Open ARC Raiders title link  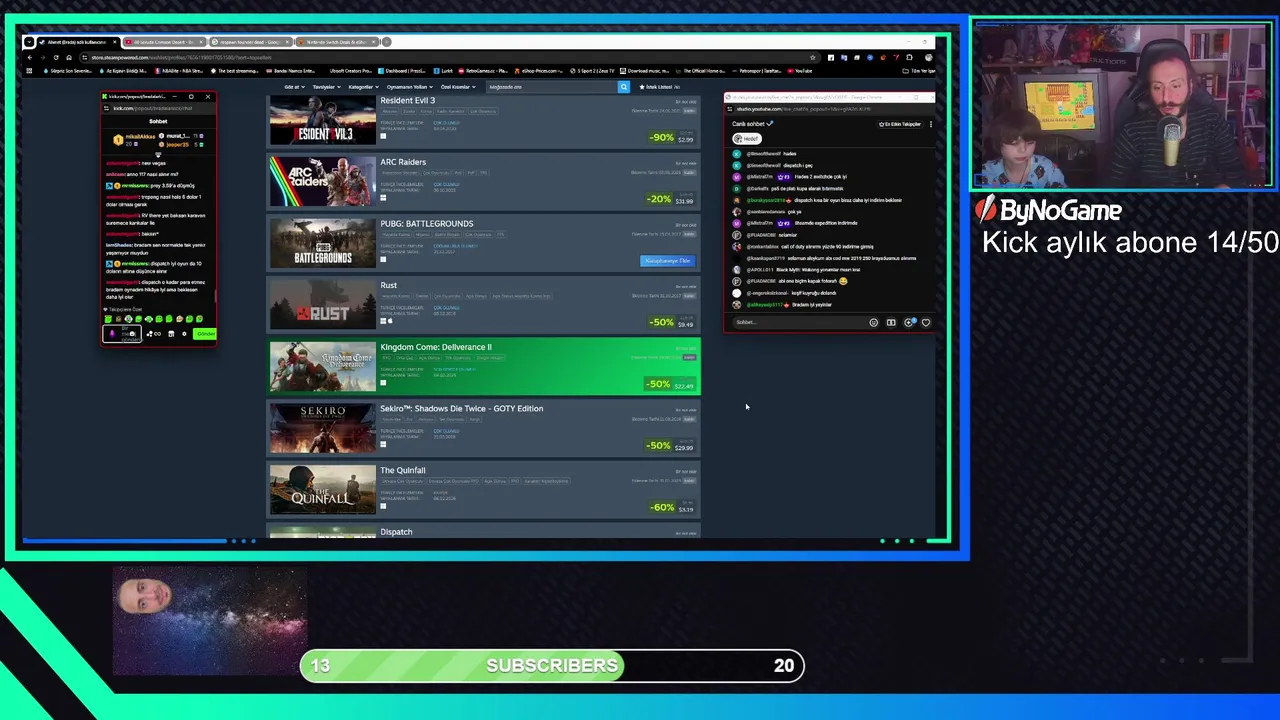[403, 162]
